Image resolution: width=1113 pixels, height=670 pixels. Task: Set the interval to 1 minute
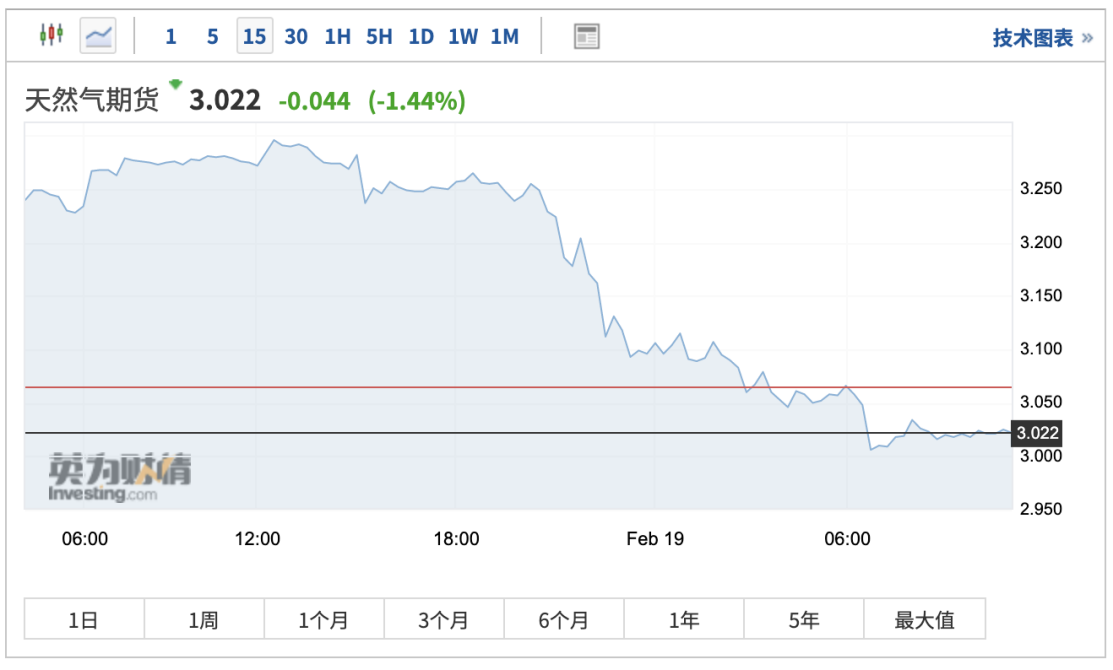[x=171, y=37]
